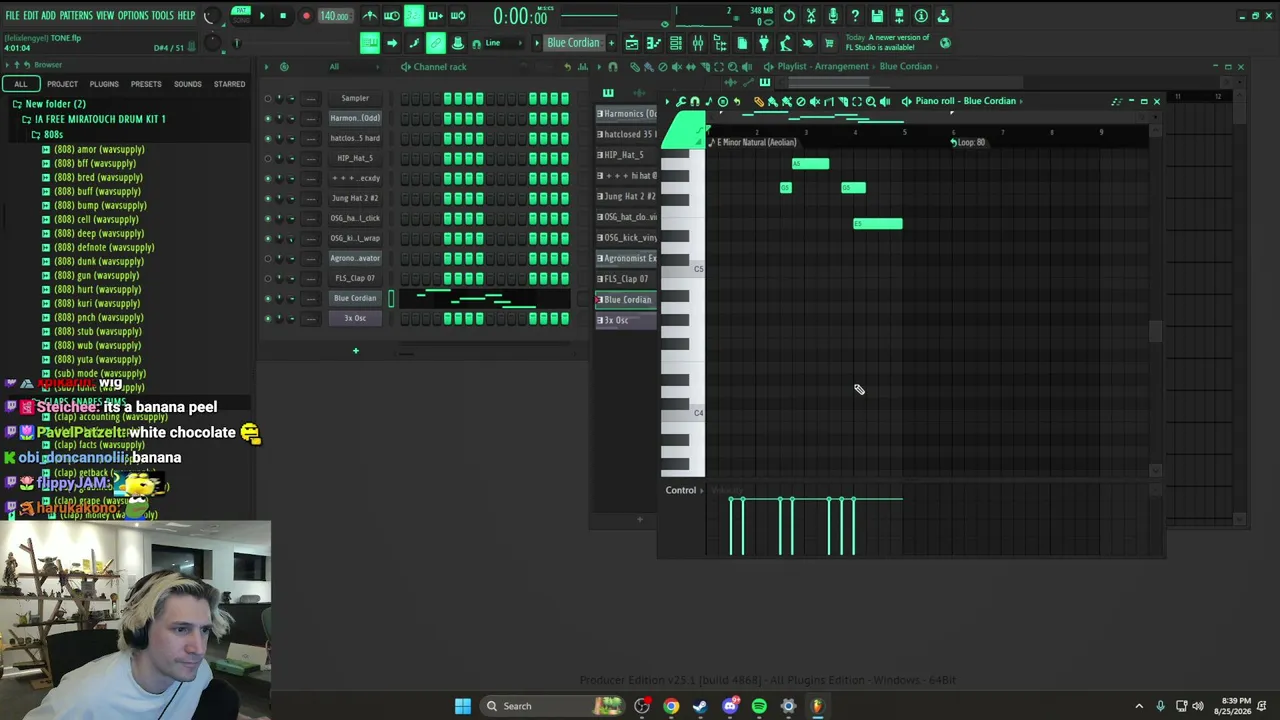Open the Line snap dropdown
Viewport: 1280px width, 720px height.
point(502,43)
